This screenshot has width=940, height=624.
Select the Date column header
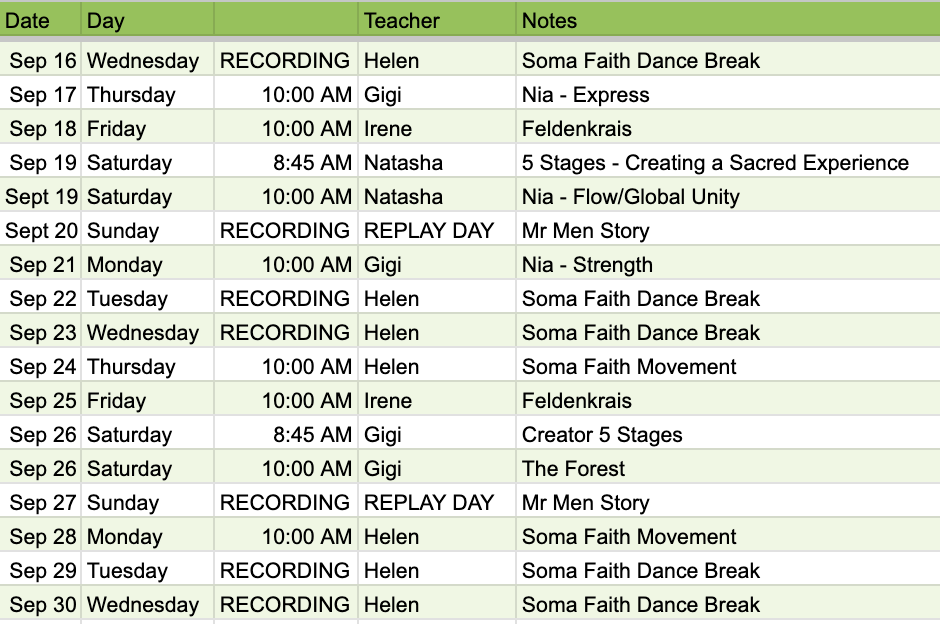pyautogui.click(x=40, y=20)
